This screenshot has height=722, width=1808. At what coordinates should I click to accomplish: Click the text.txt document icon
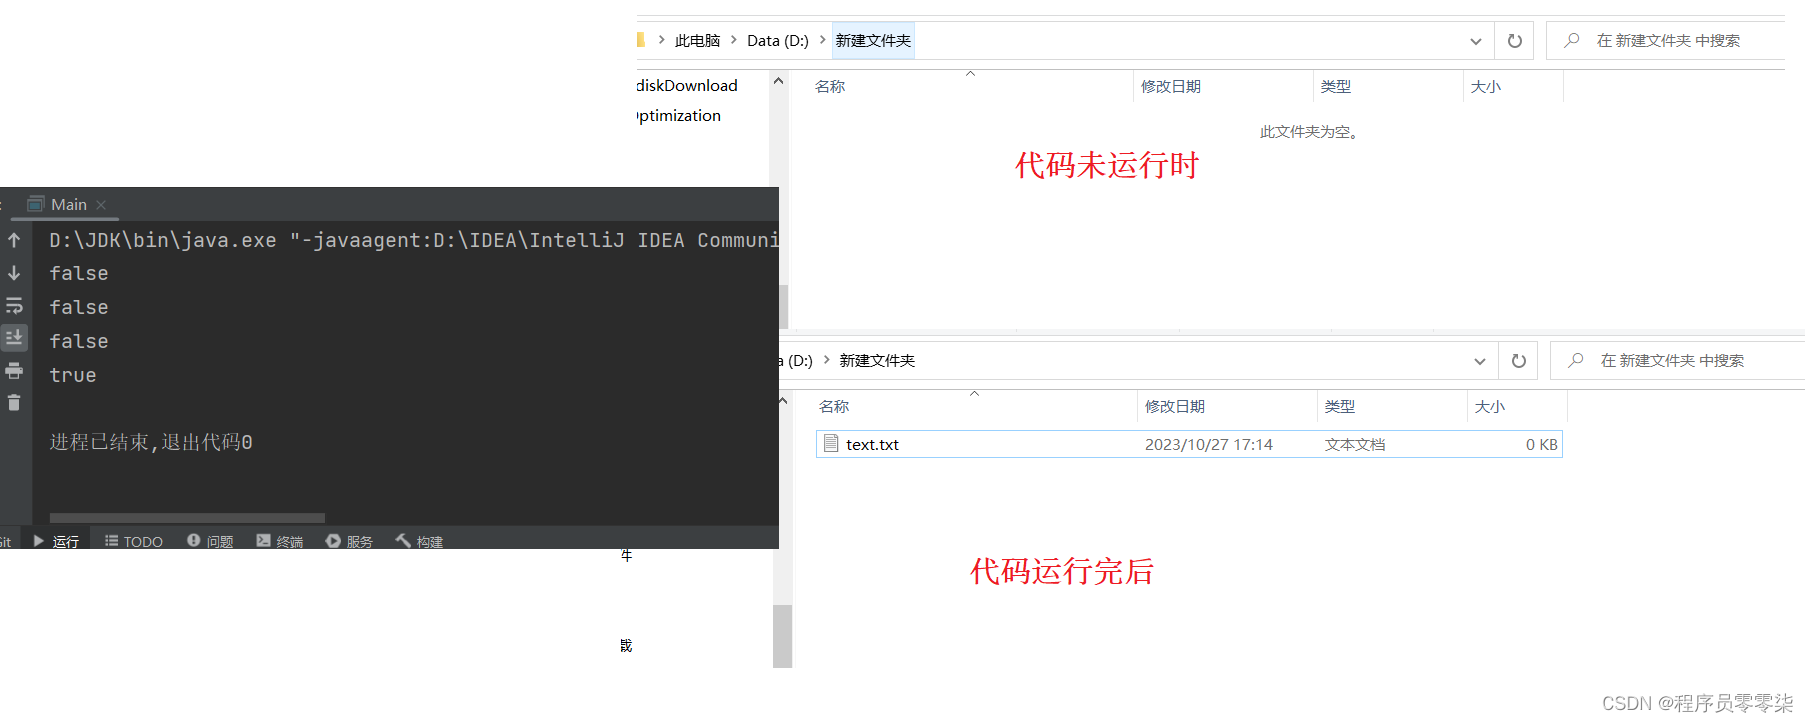[831, 443]
